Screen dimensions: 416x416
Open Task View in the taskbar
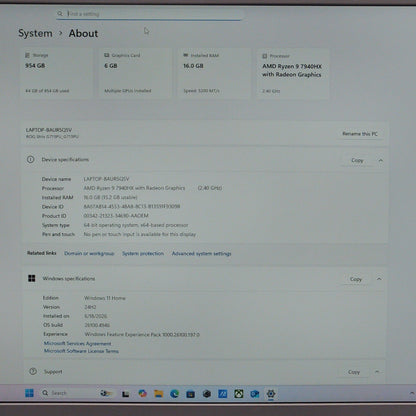(x=125, y=394)
